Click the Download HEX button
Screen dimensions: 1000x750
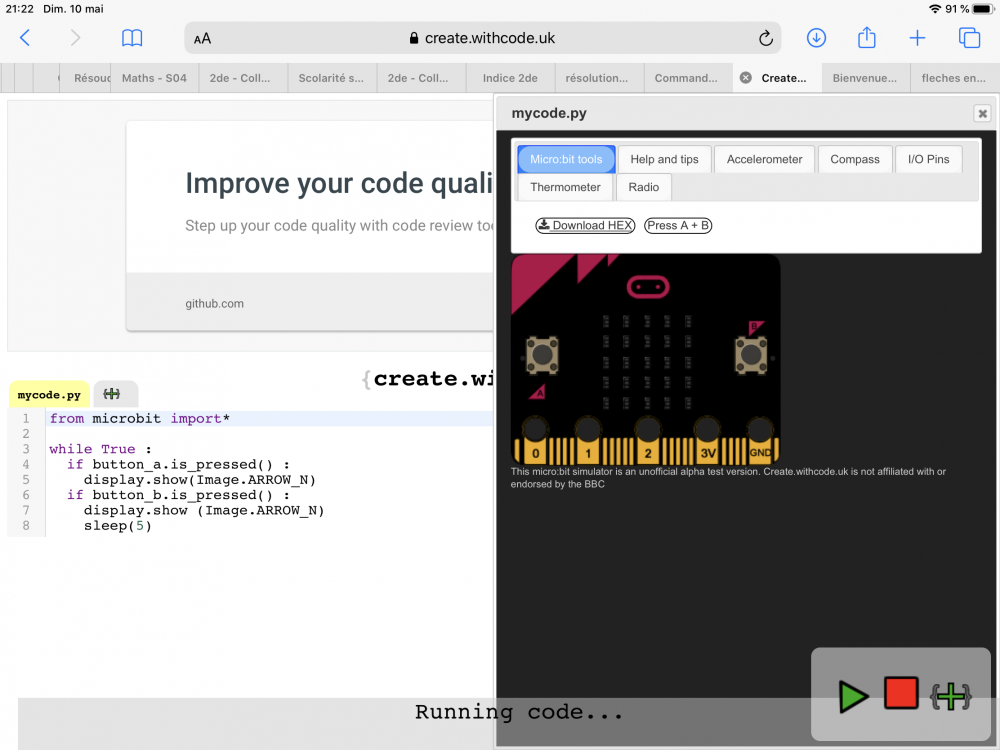click(585, 225)
